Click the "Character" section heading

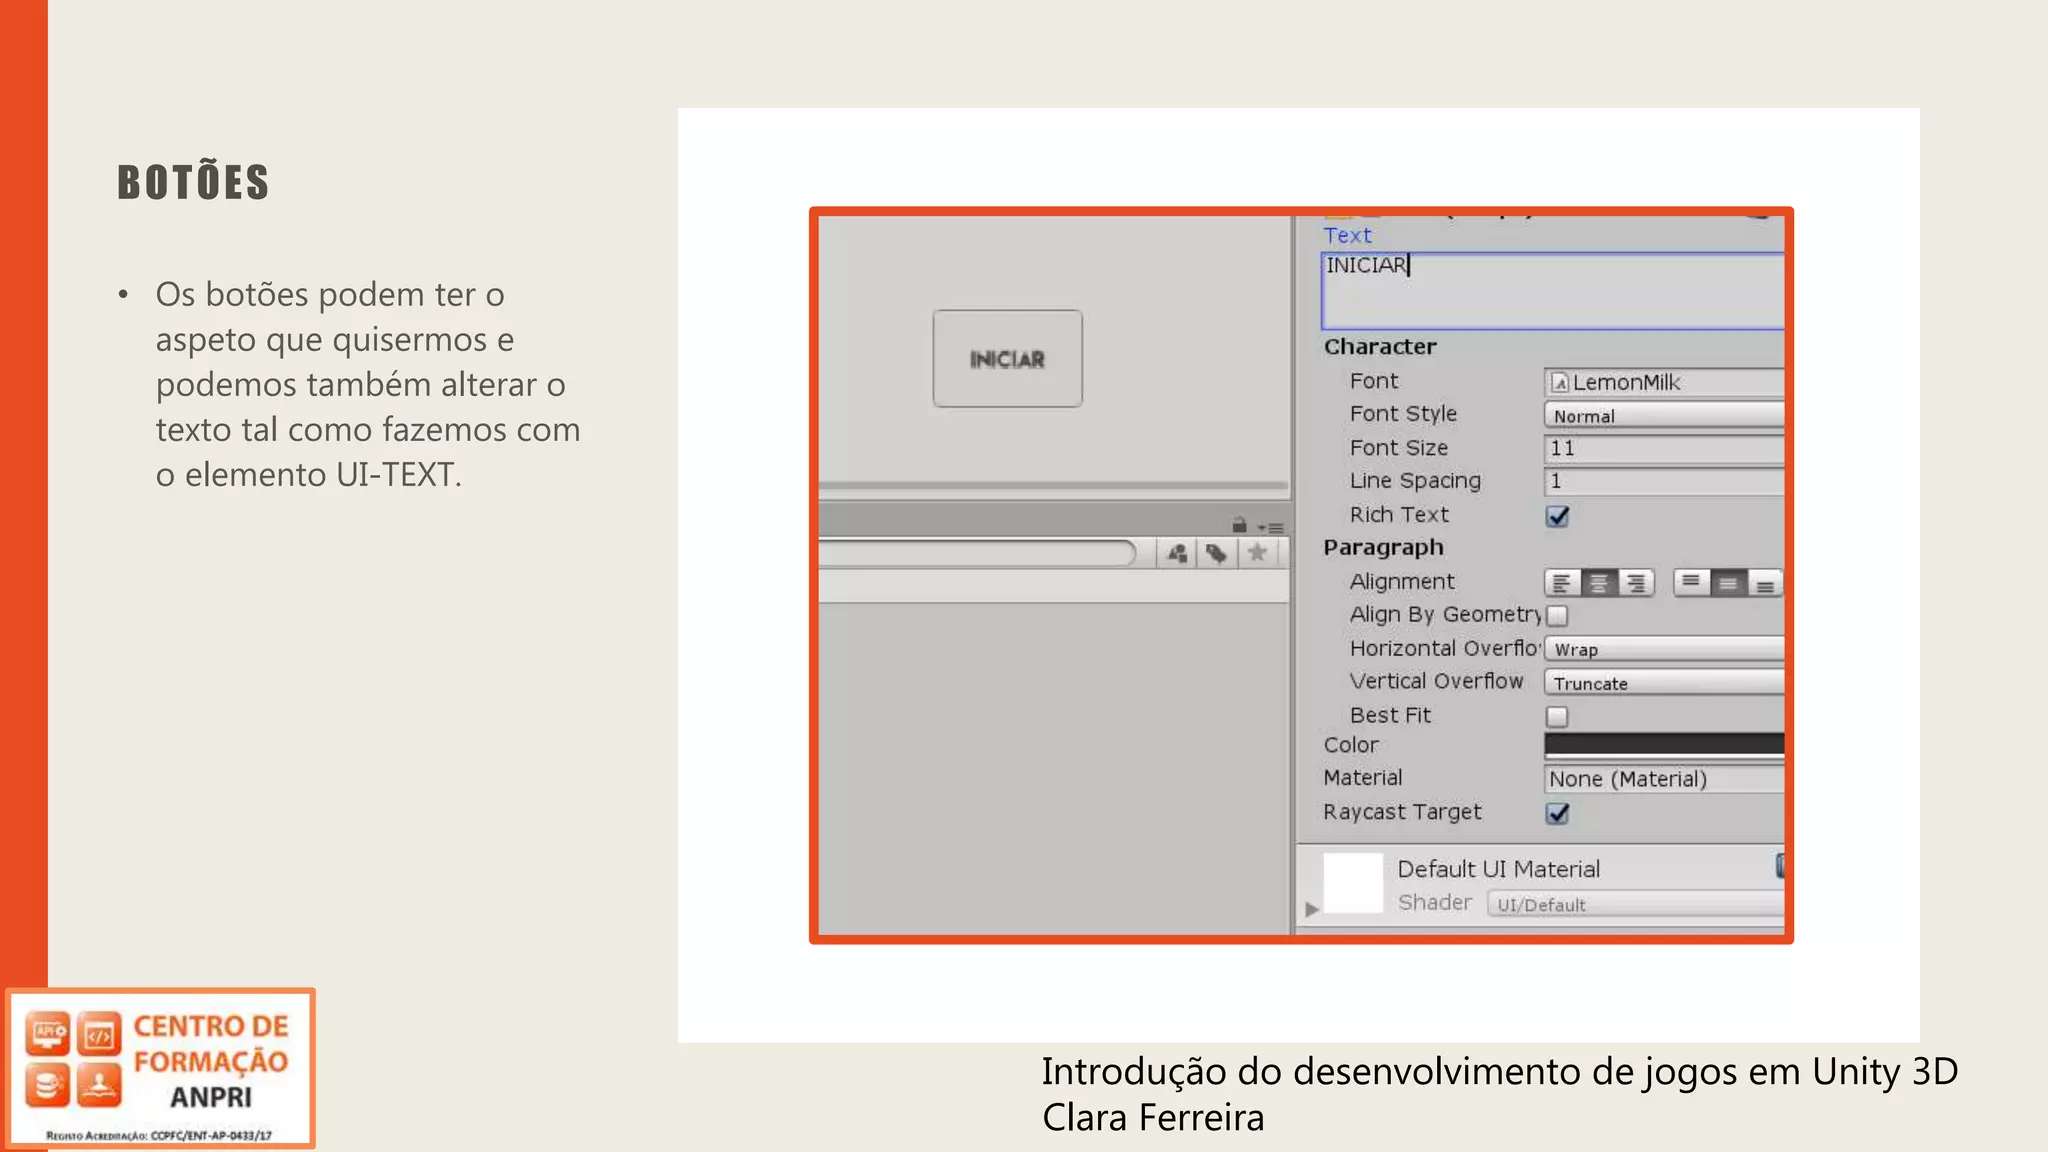pyautogui.click(x=1380, y=347)
